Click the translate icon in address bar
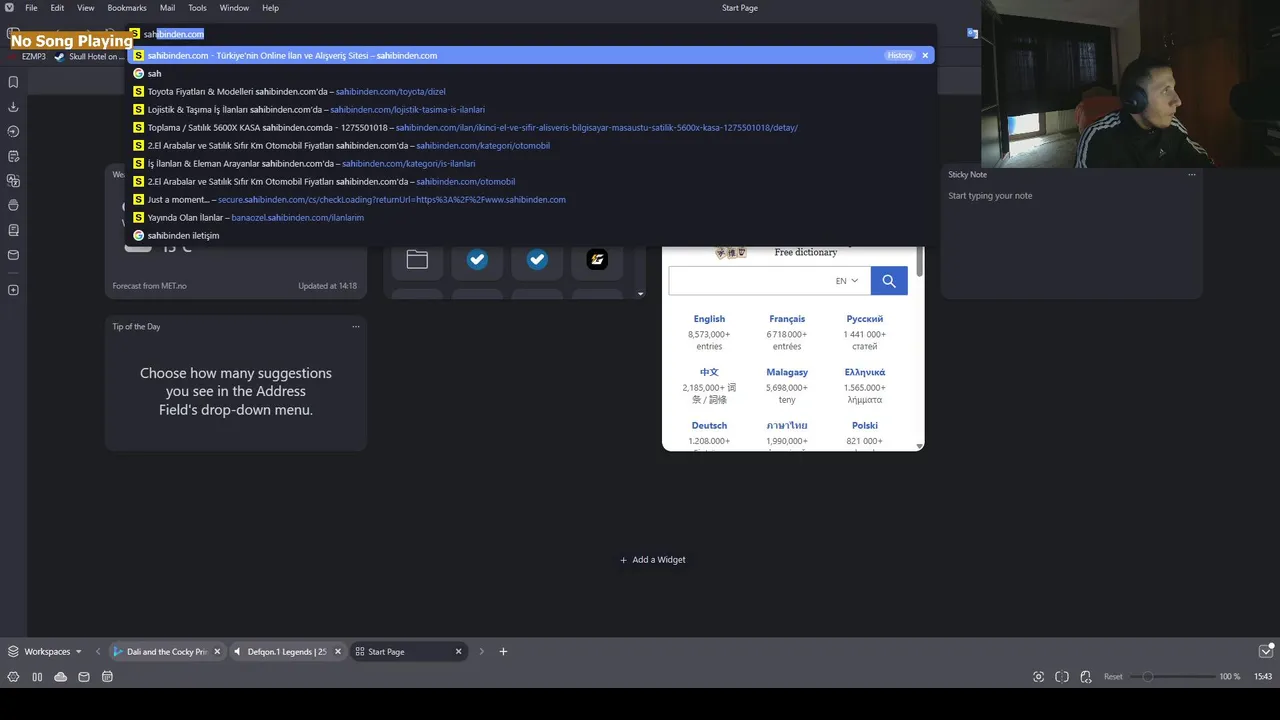The image size is (1280, 720). pyautogui.click(x=972, y=33)
